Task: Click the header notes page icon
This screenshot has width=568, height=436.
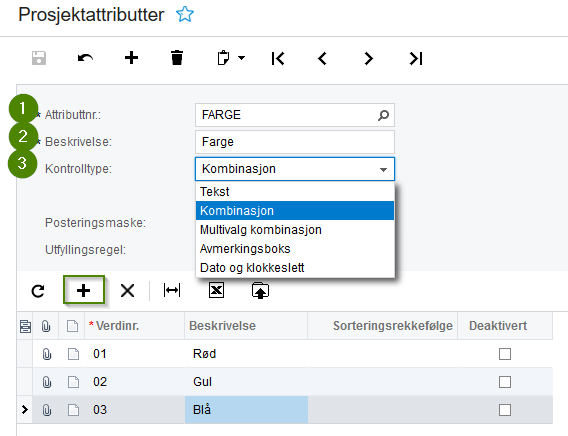Action: click(72, 326)
